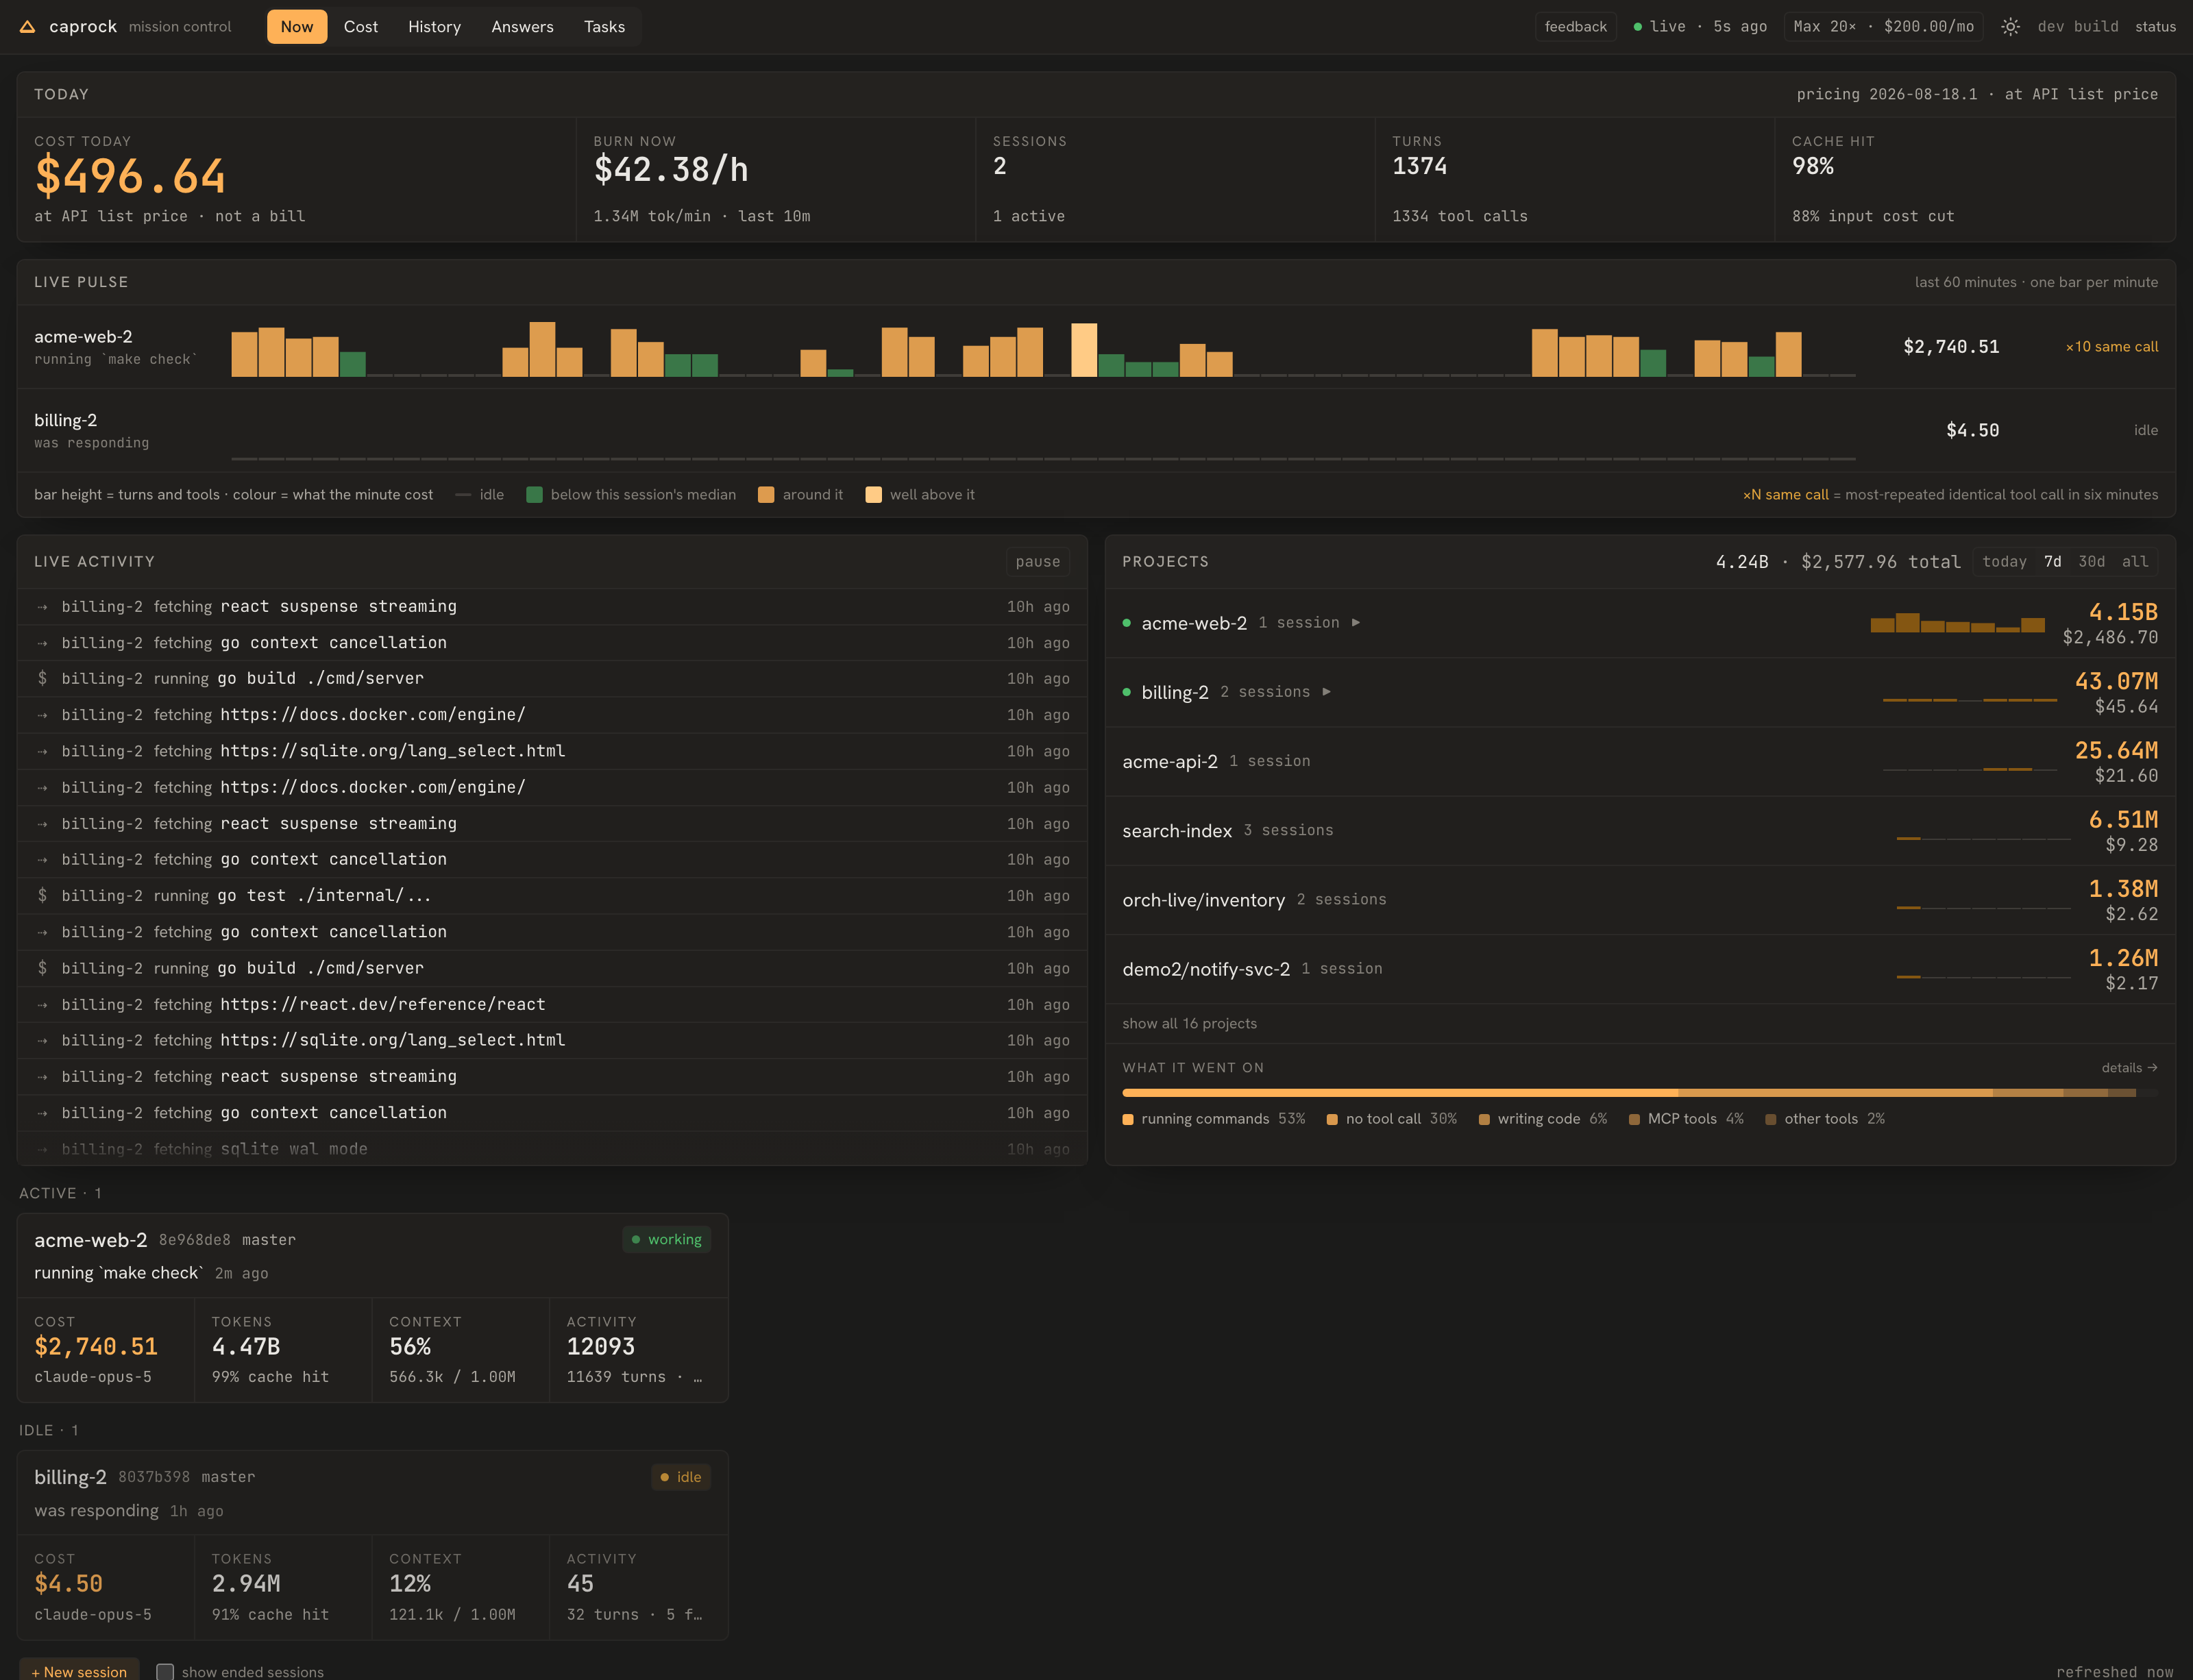
Task: Click the green live status dot
Action: [1637, 27]
